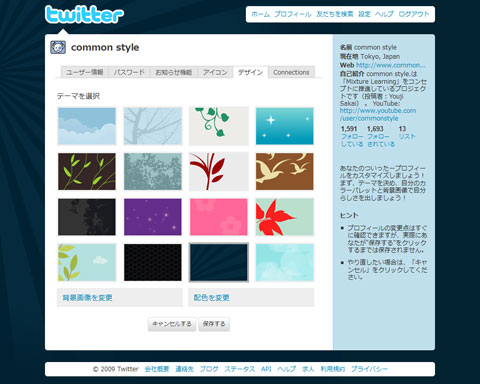This screenshot has height=384, width=480.
Task: Open the 会社概要 footer link
Action: 157,369
